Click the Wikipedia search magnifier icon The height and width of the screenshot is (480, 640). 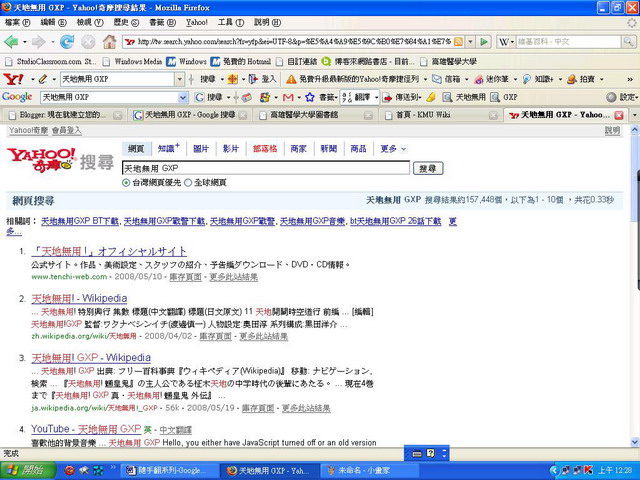click(x=628, y=41)
